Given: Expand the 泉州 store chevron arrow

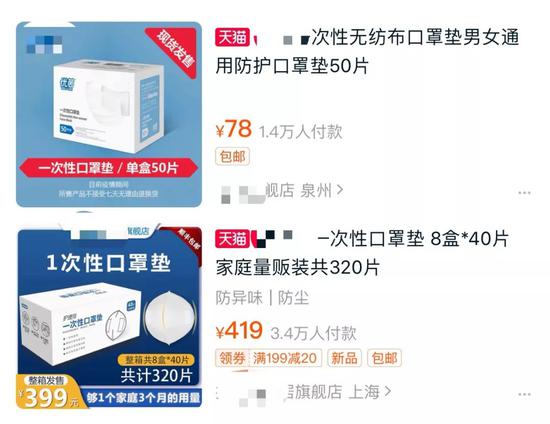Looking at the screenshot, I should pos(340,190).
